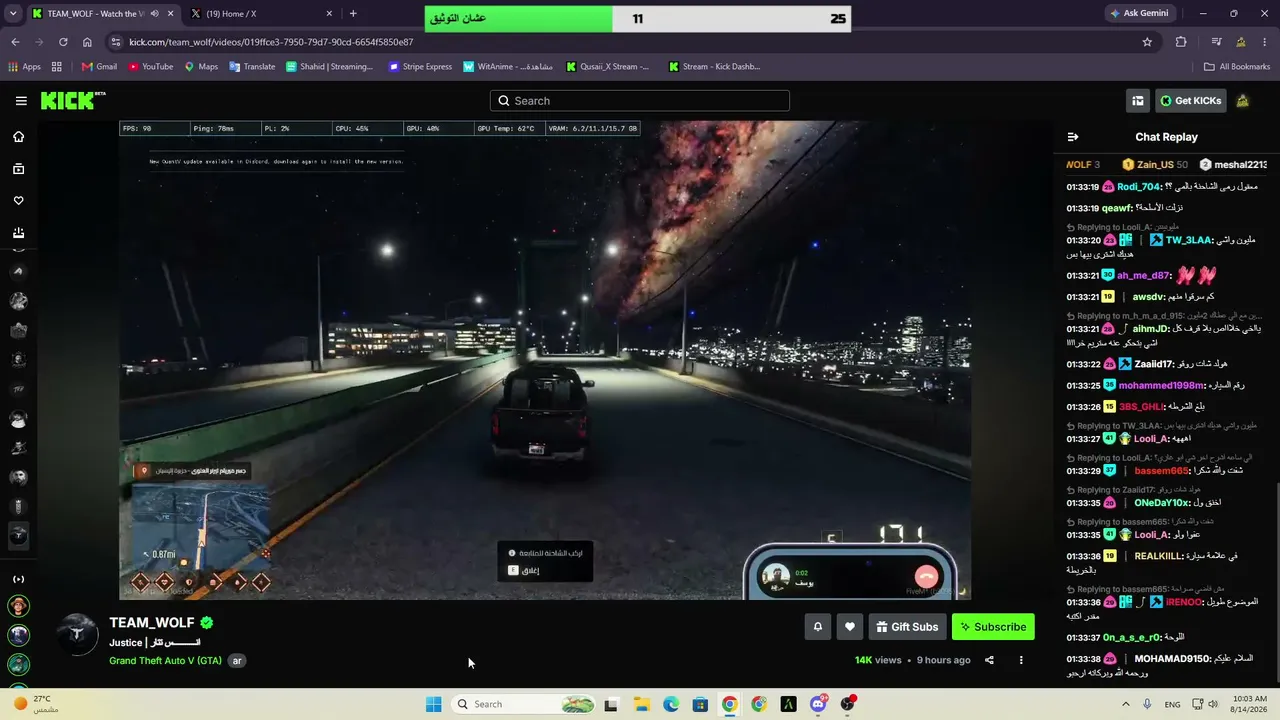Click chat username mohammed1998m

pyautogui.click(x=1161, y=385)
